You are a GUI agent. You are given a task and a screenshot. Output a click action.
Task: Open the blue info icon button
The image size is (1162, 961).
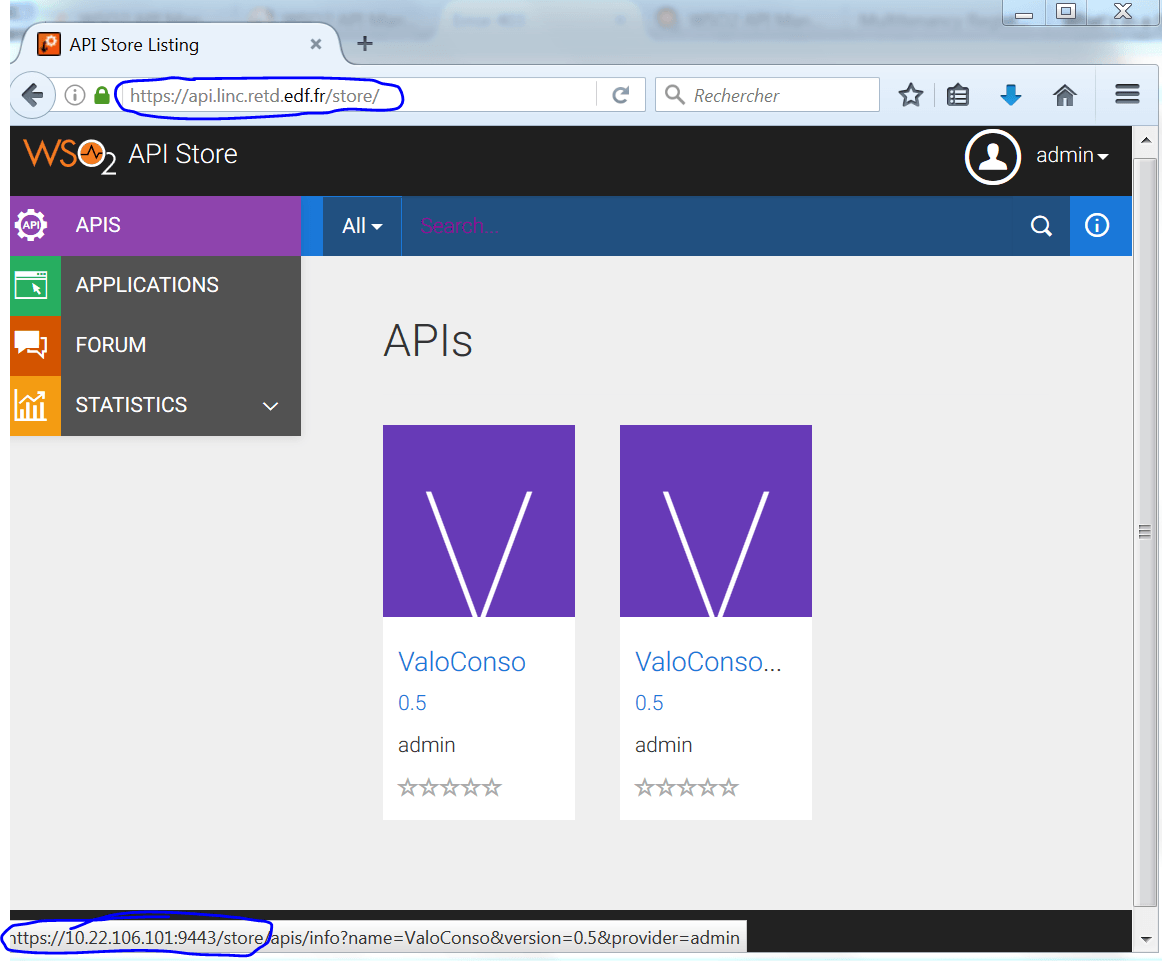[1097, 226]
